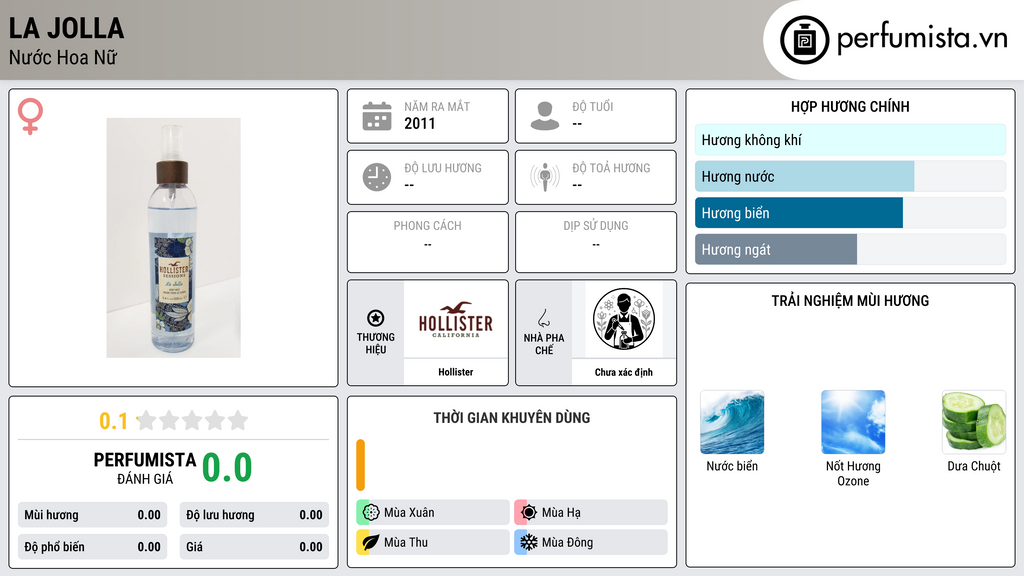
Task: Click the person icon beside Độ tuổi
Action: click(545, 116)
